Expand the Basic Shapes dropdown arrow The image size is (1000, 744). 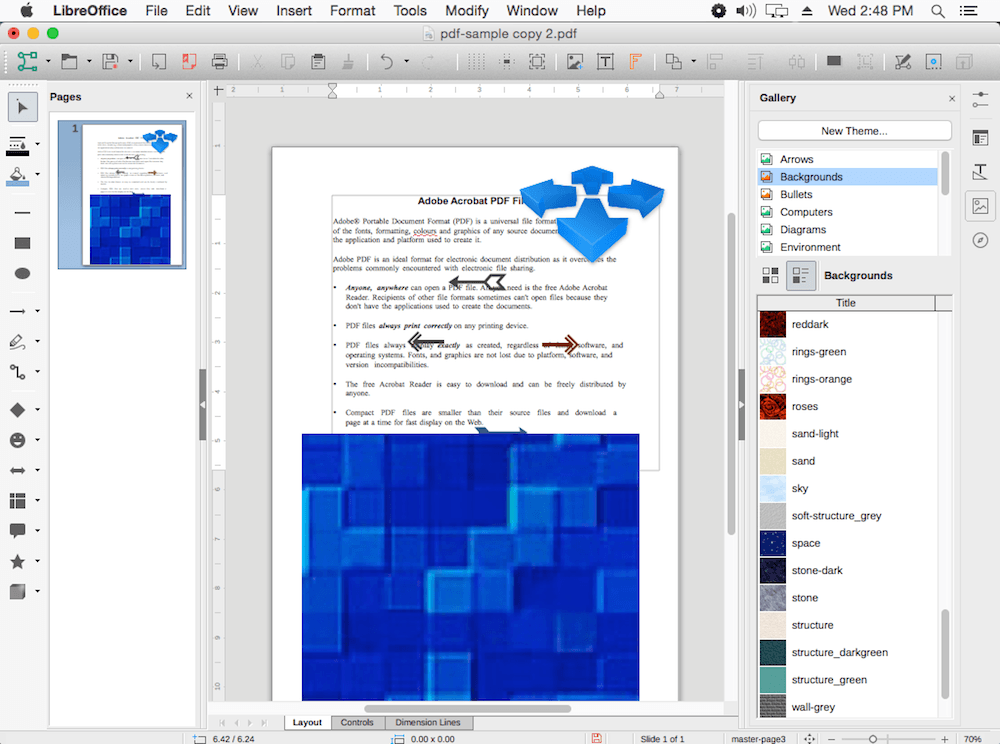(37, 409)
